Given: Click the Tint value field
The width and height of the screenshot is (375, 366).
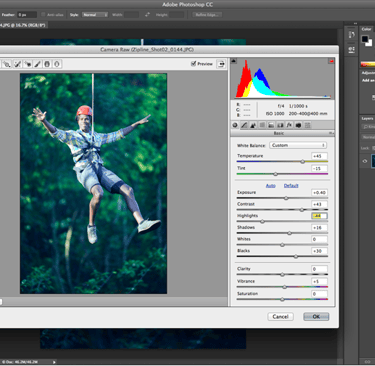Looking at the screenshot, I should [x=319, y=168].
